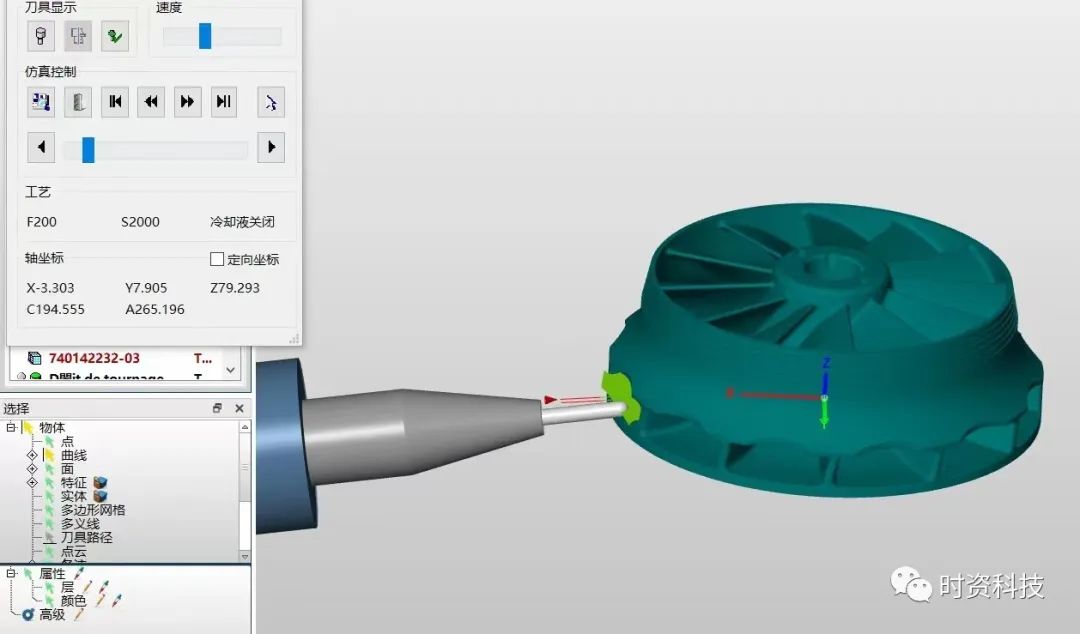Click the pencil icon next to 层

87,586
